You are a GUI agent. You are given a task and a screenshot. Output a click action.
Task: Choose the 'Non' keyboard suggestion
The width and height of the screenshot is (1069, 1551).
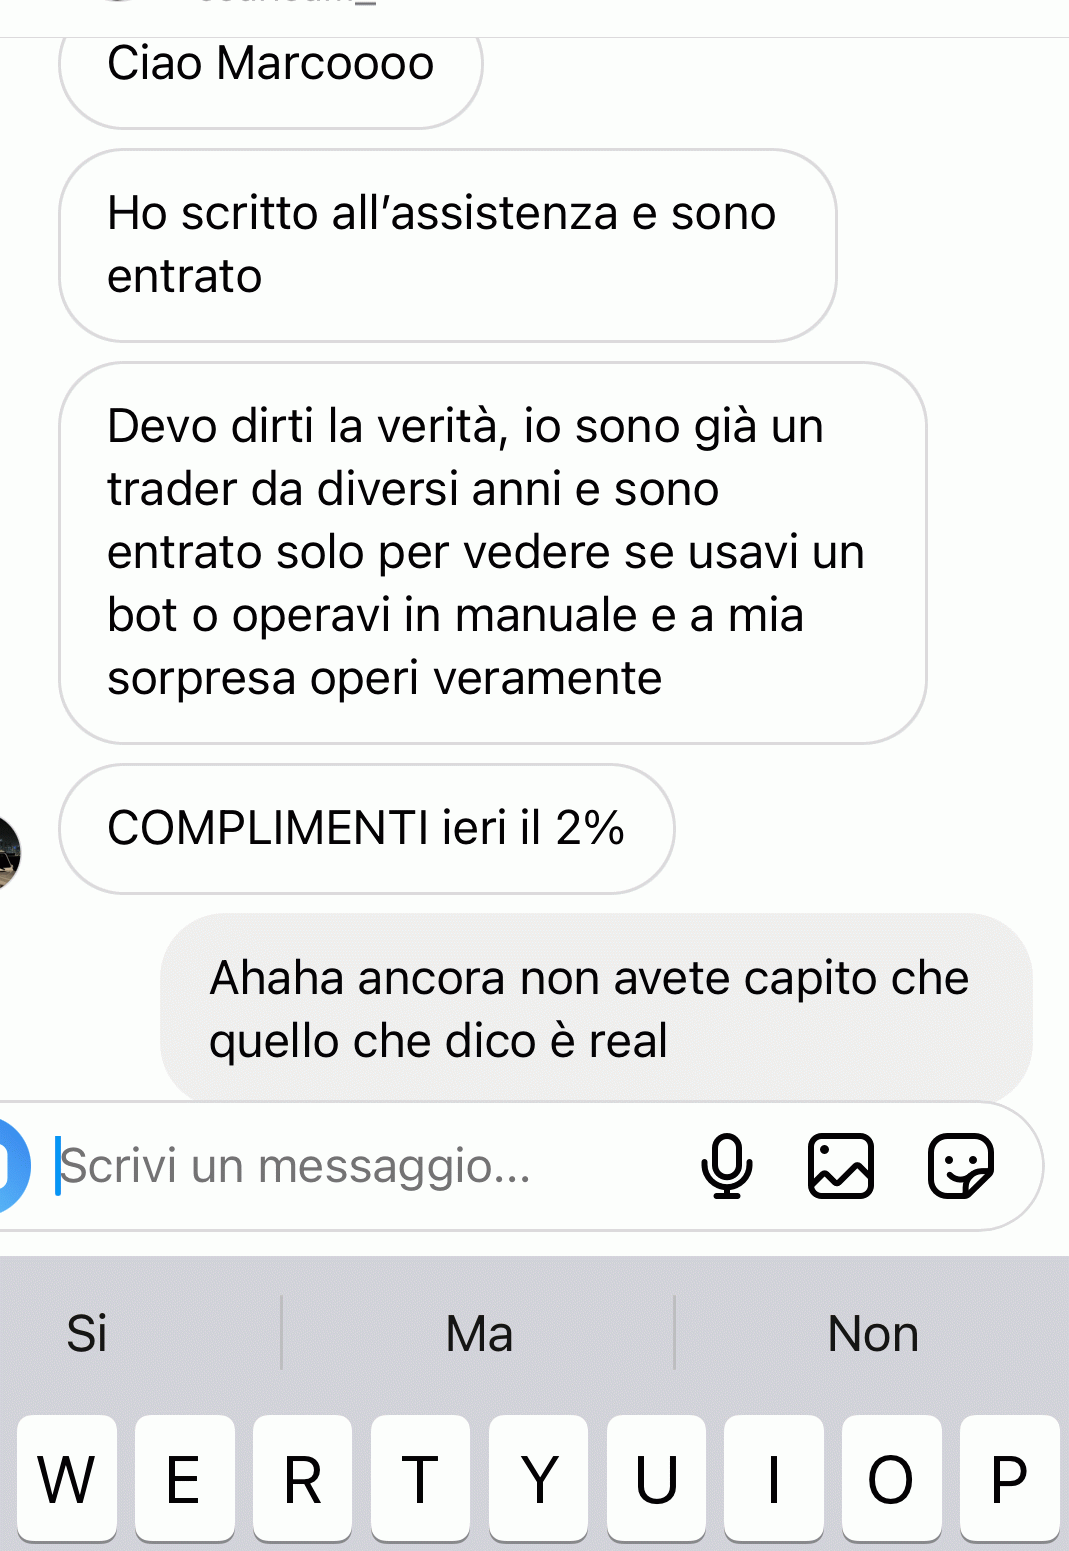click(x=873, y=1333)
